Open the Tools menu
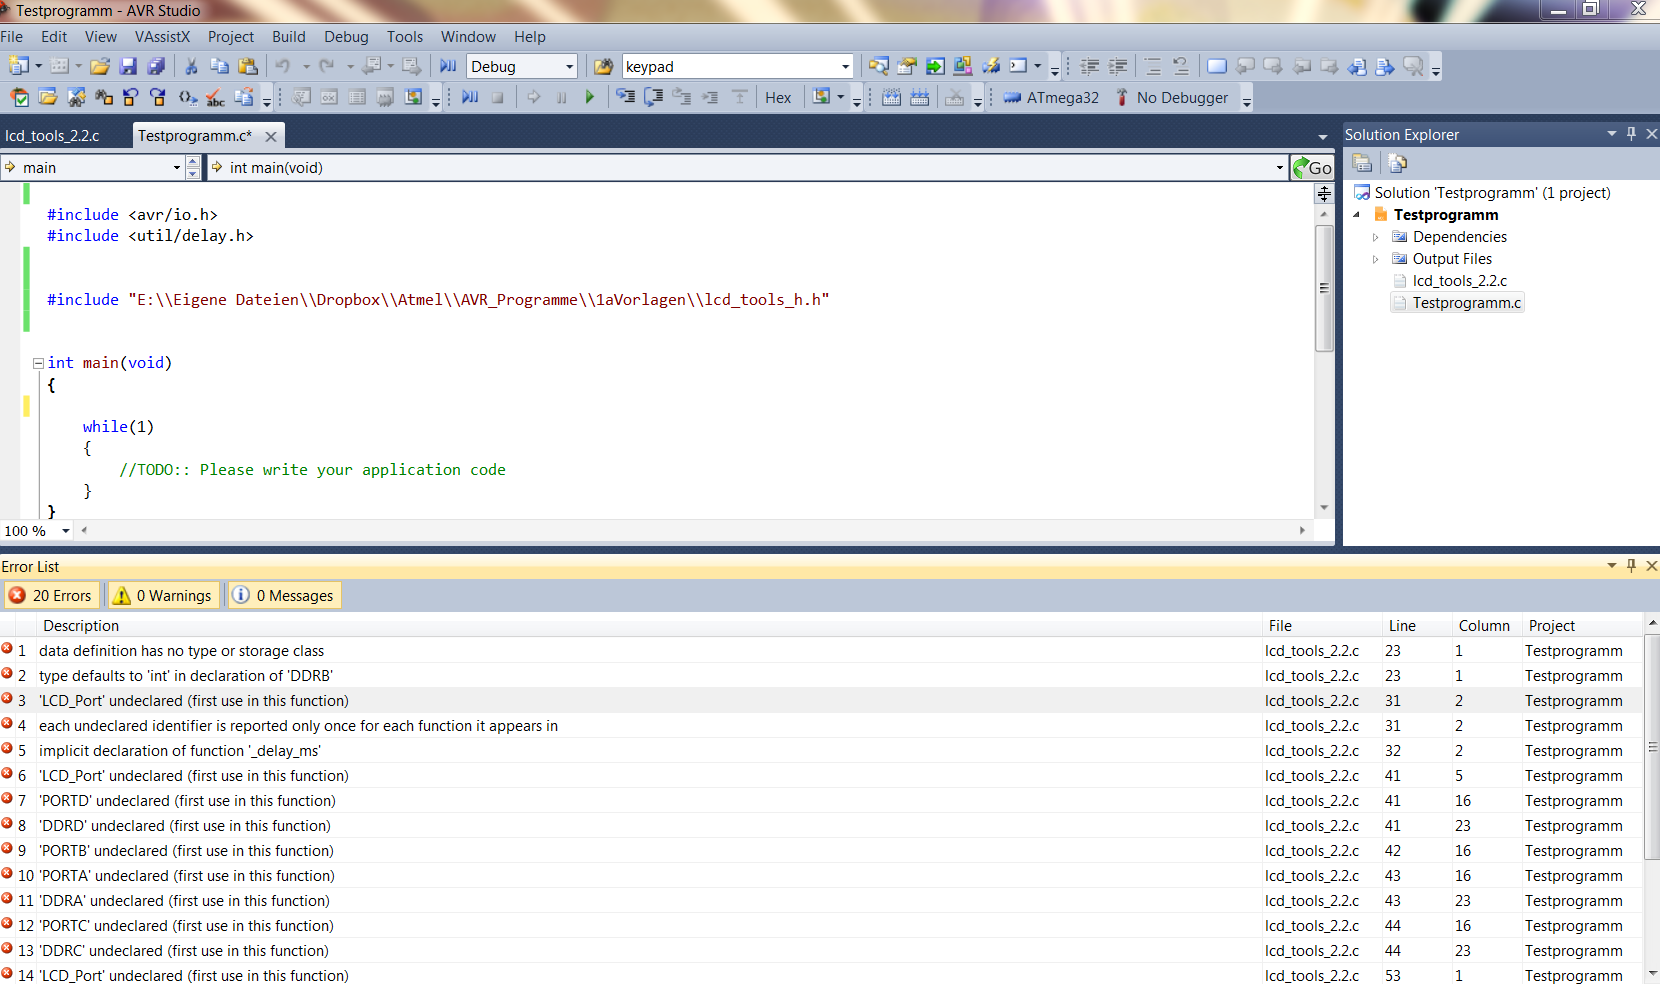The height and width of the screenshot is (984, 1660). [x=405, y=36]
